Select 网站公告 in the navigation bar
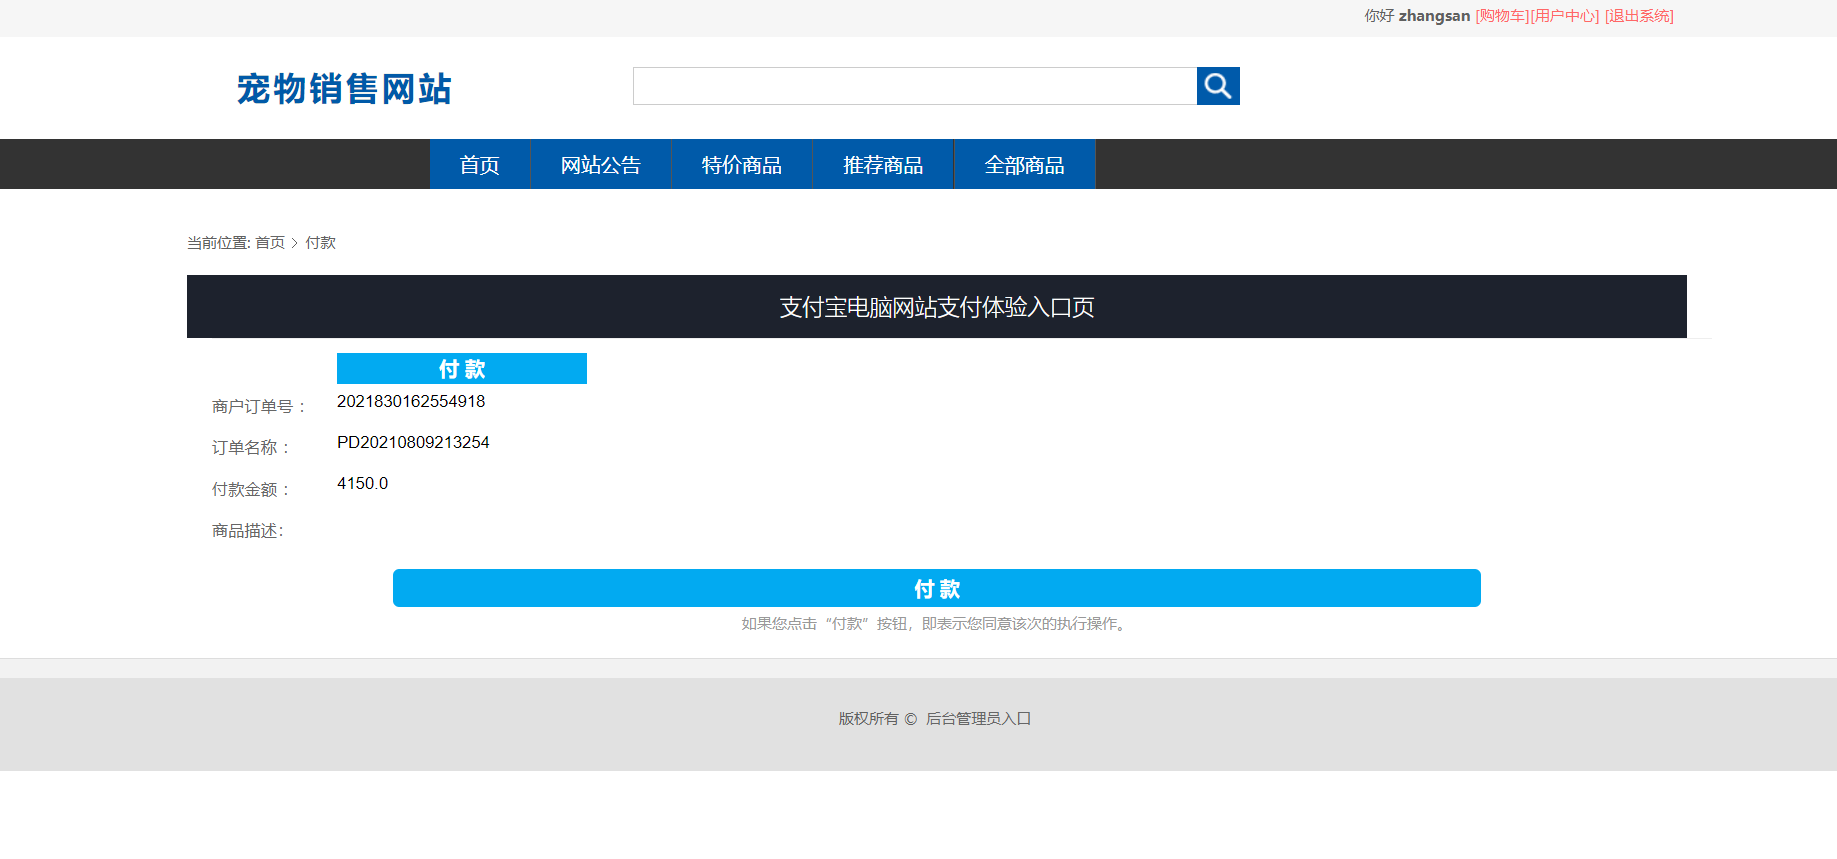This screenshot has width=1837, height=859. pos(600,165)
